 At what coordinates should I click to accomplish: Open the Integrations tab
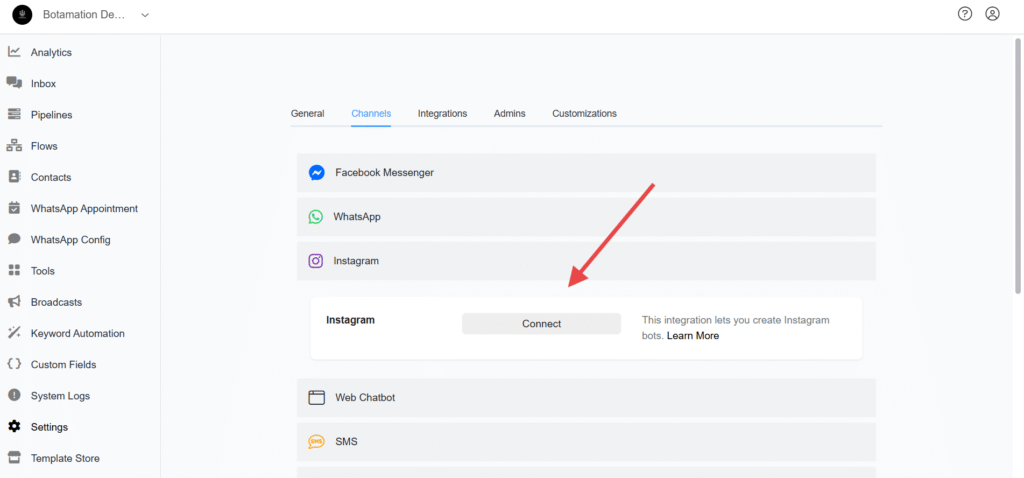tap(442, 114)
